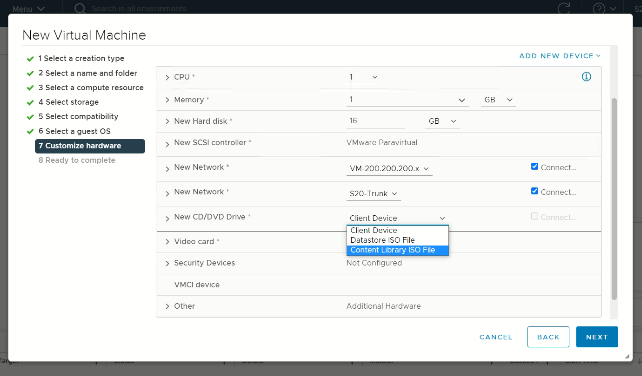The height and width of the screenshot is (376, 642).
Task: Click step 7 Customize hardware
Action: pyautogui.click(x=90, y=146)
